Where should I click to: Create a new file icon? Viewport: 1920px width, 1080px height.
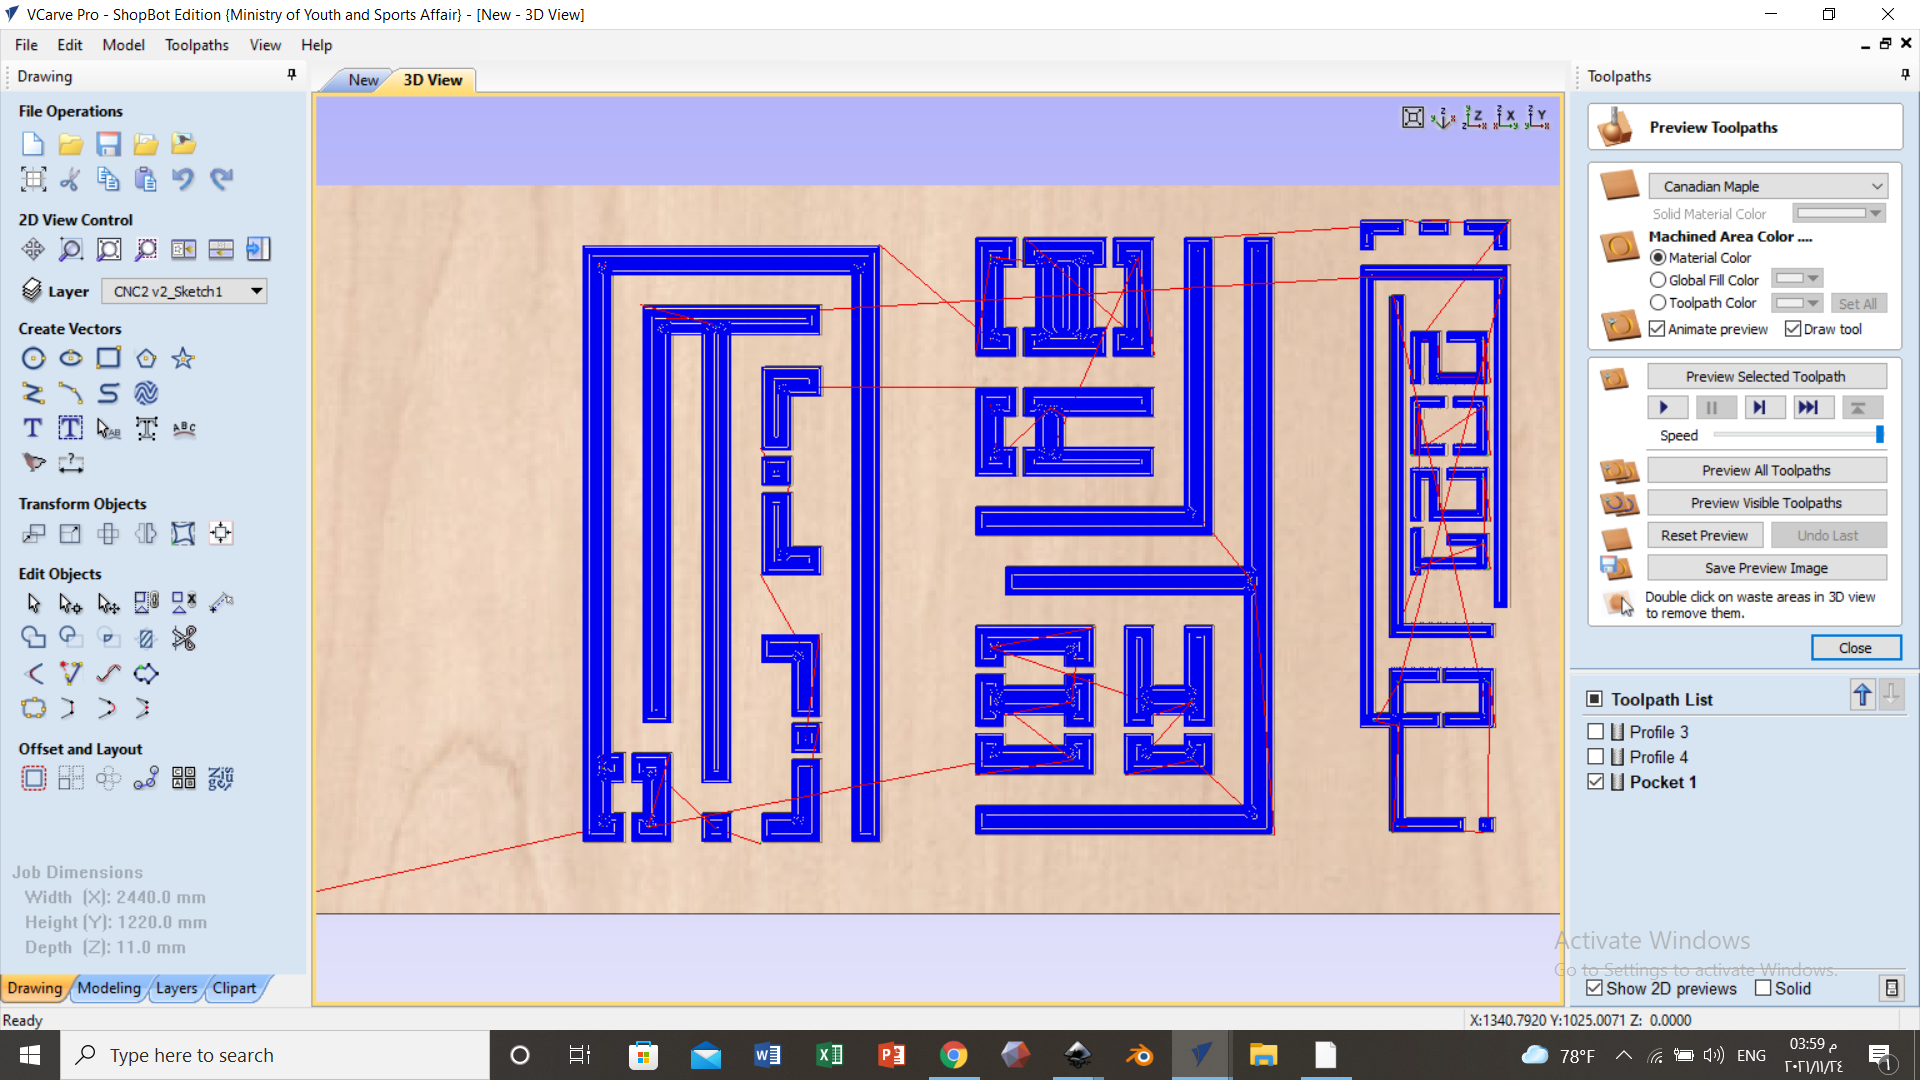pos(33,144)
